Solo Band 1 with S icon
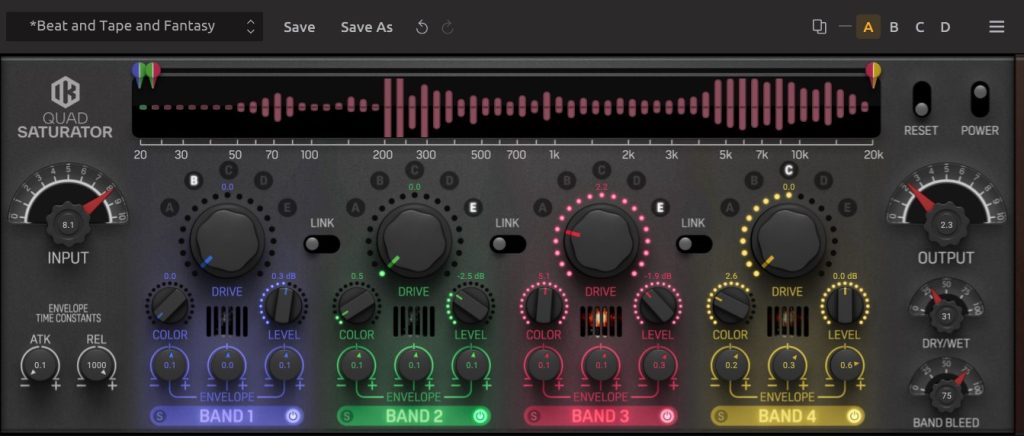1024x436 pixels. [x=160, y=415]
